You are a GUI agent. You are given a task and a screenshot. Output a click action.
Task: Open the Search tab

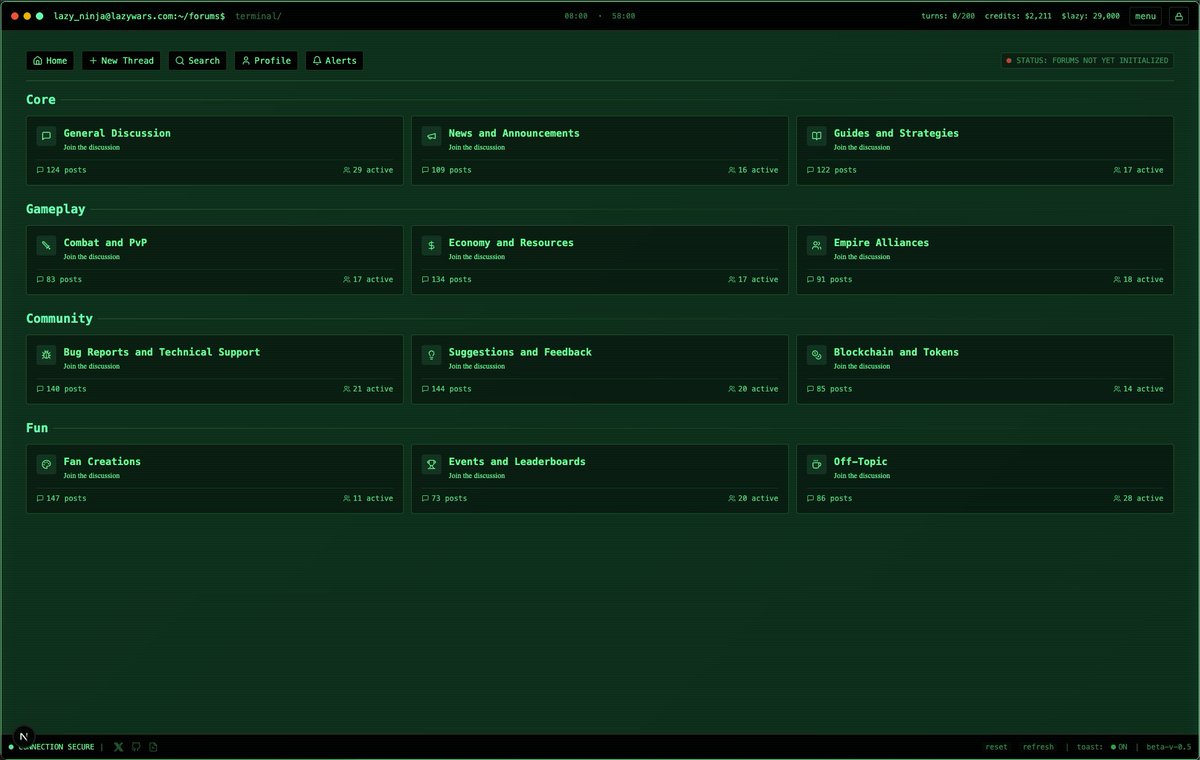point(197,61)
